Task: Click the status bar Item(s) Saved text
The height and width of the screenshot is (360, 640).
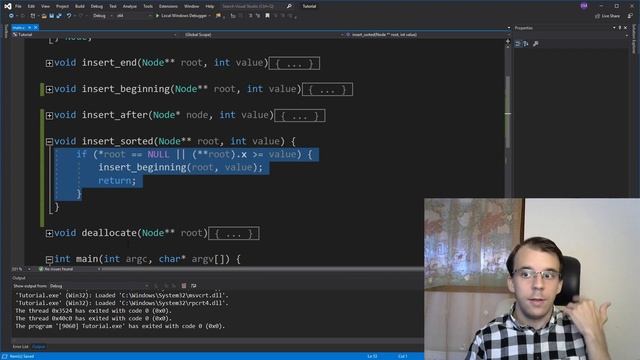Action: 22,356
